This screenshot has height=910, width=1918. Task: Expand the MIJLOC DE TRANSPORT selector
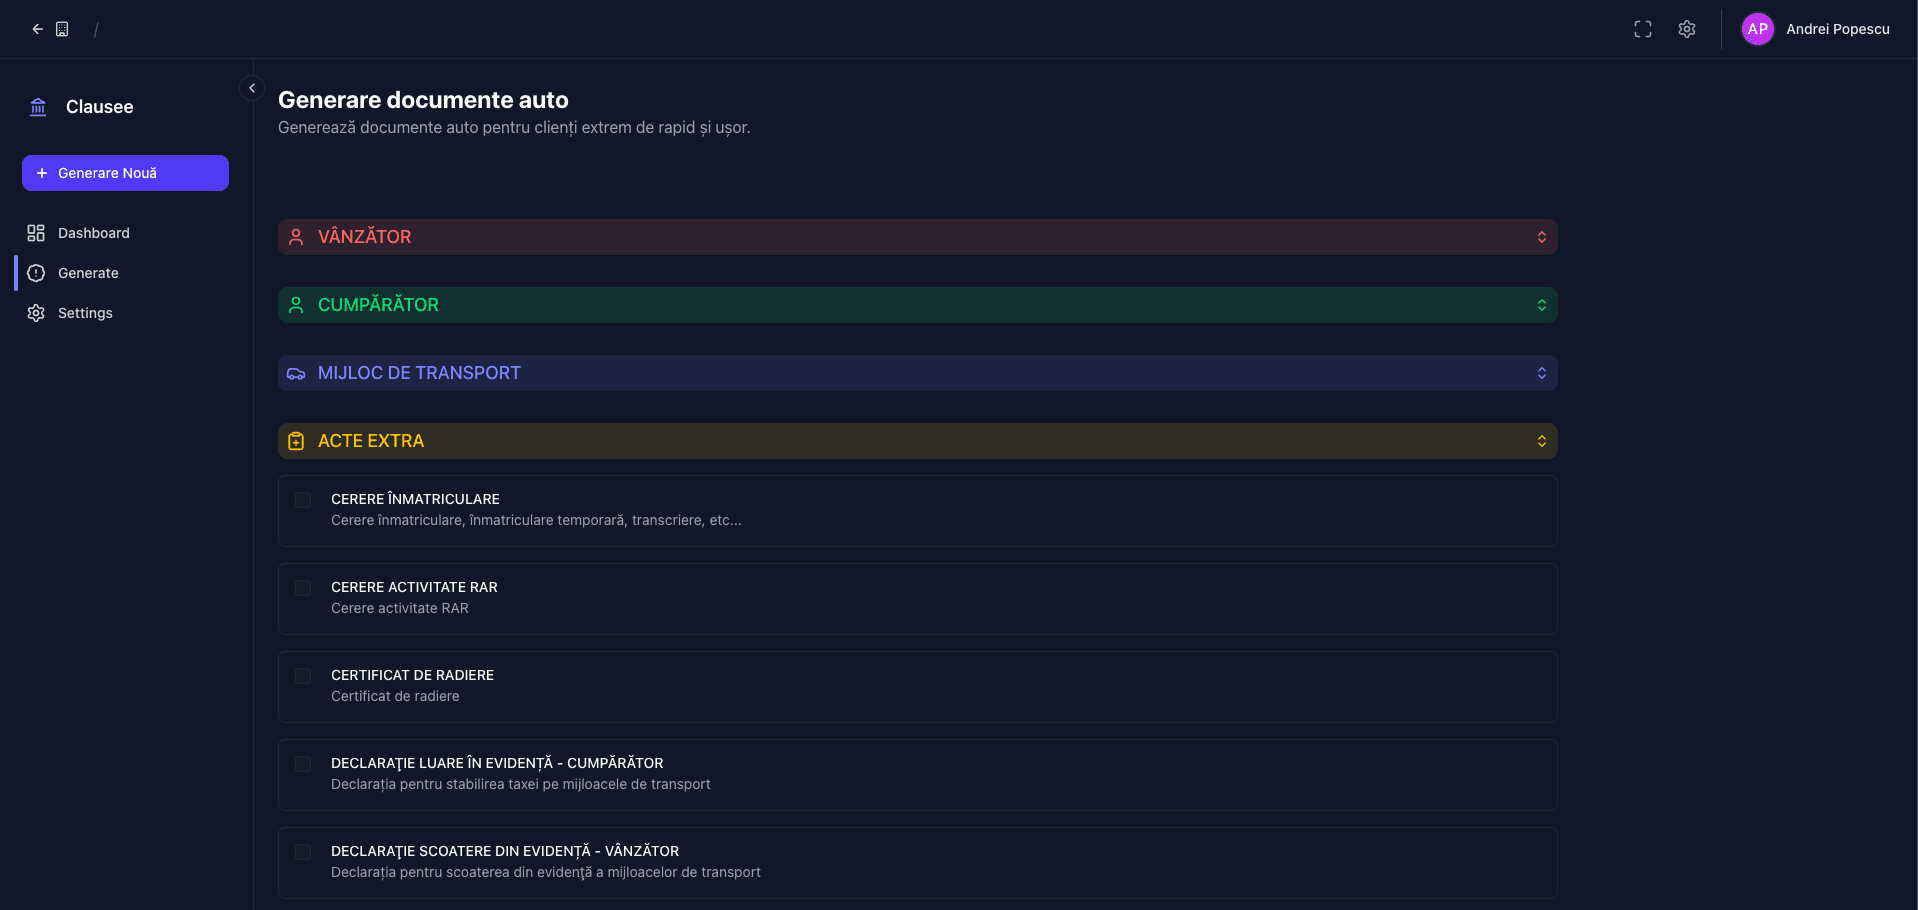pos(1541,373)
